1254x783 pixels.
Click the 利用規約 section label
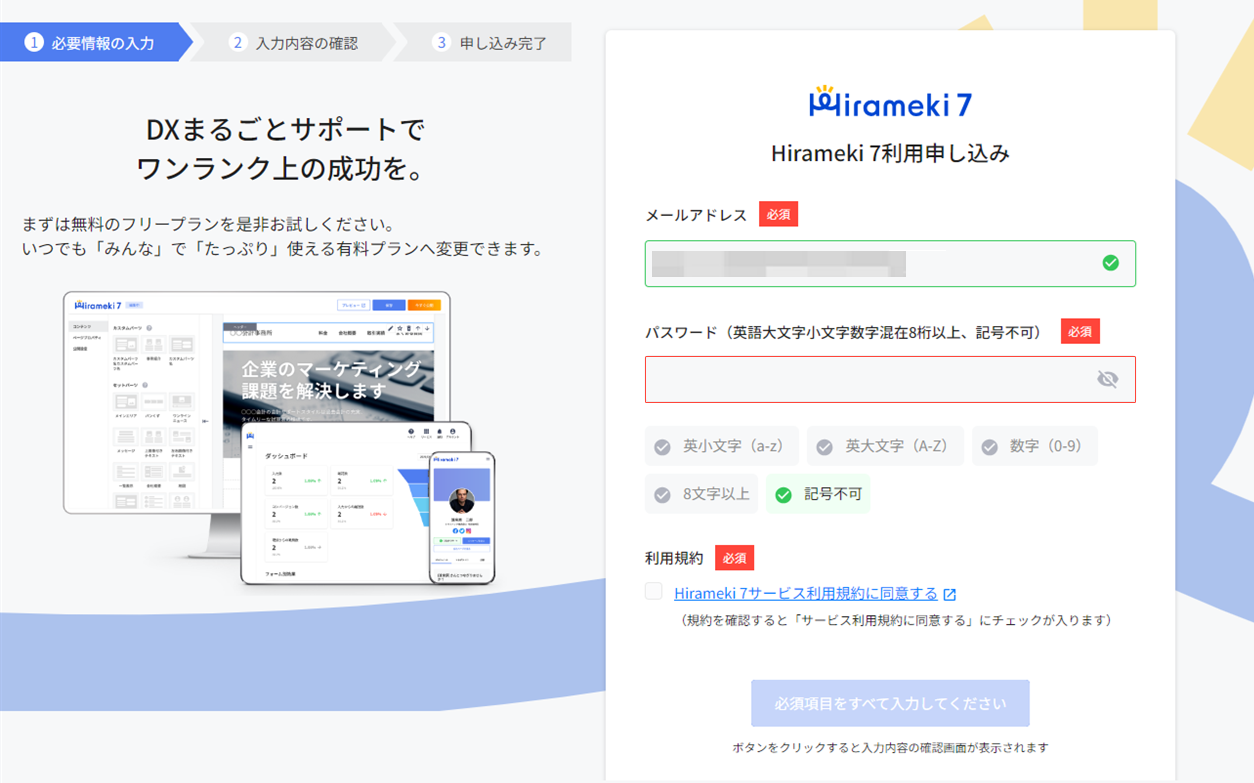[674, 558]
